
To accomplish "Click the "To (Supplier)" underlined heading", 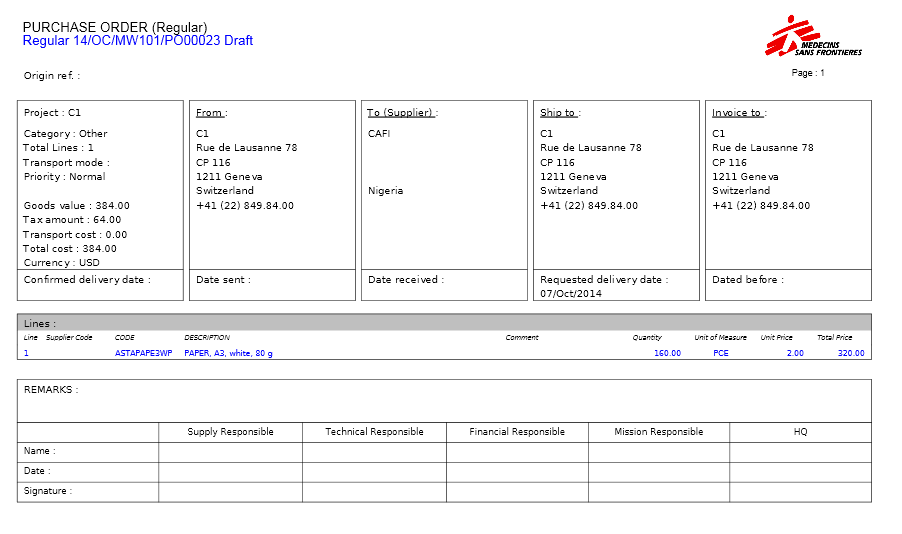I will (x=402, y=113).
